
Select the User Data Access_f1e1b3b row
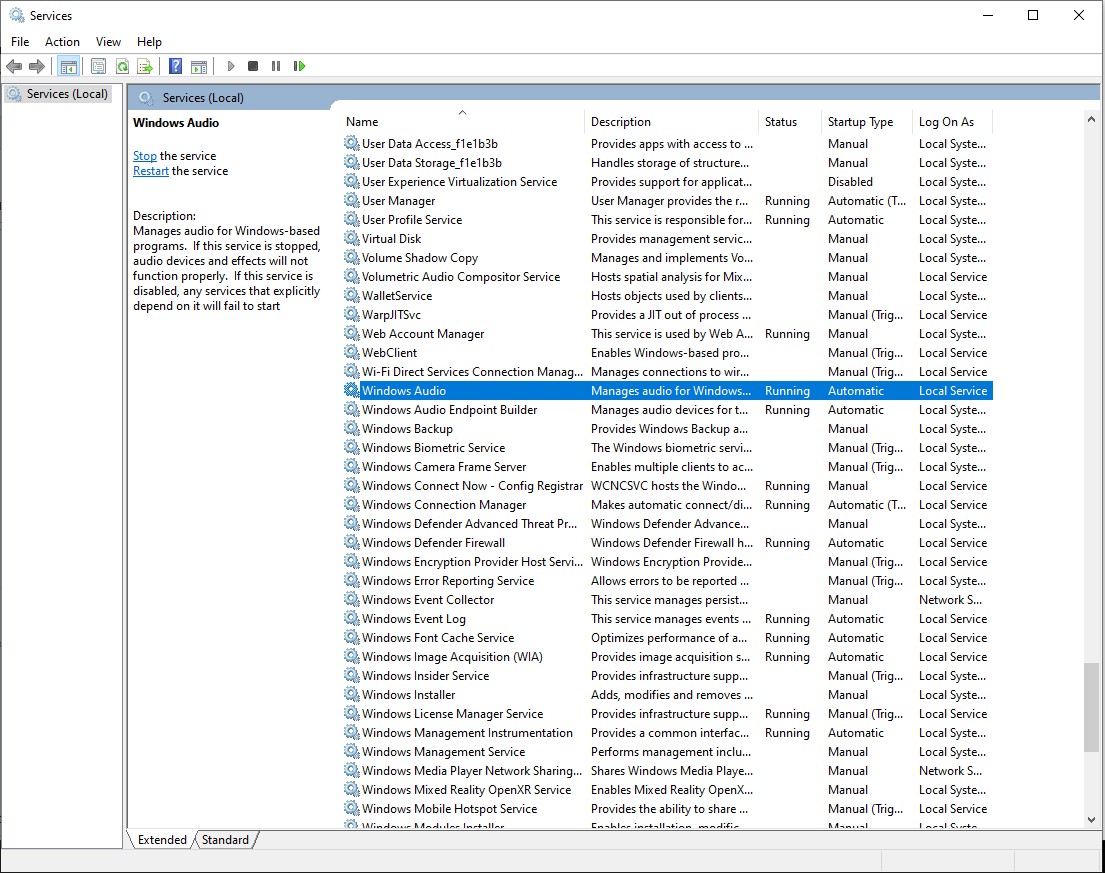(x=668, y=144)
